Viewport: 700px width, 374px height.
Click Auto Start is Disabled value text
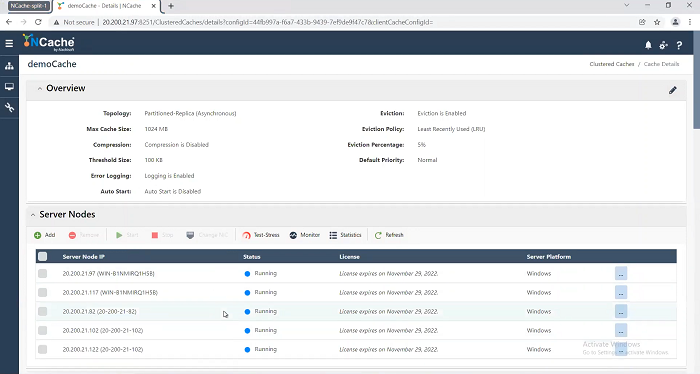tap(173, 191)
